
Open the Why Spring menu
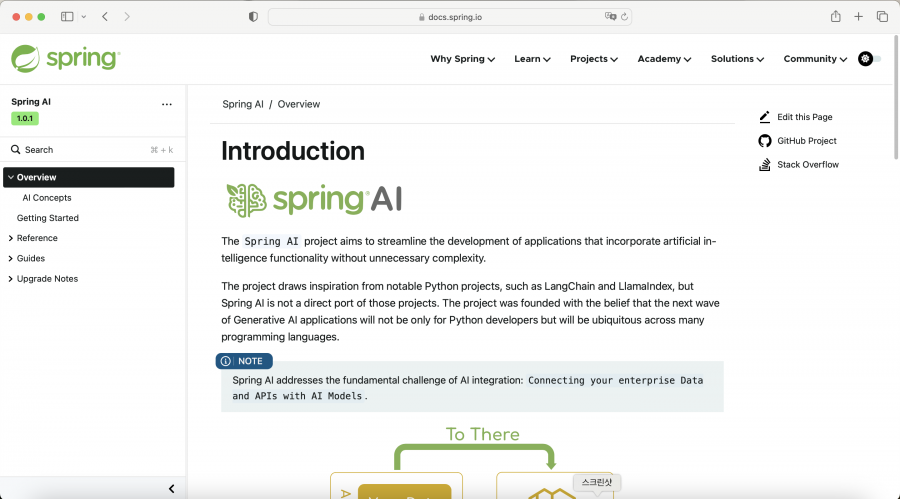(x=463, y=59)
